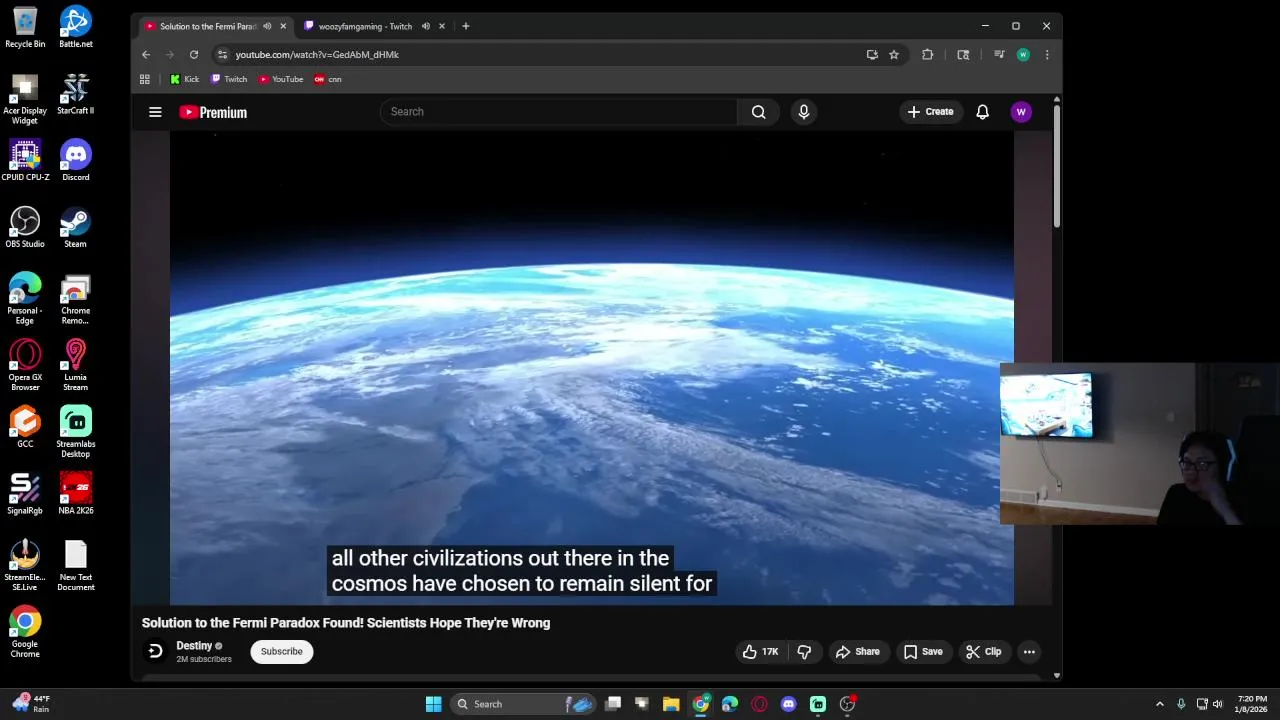Open the Destiny channel avatar
This screenshot has height=720, width=1280.
pos(155,652)
